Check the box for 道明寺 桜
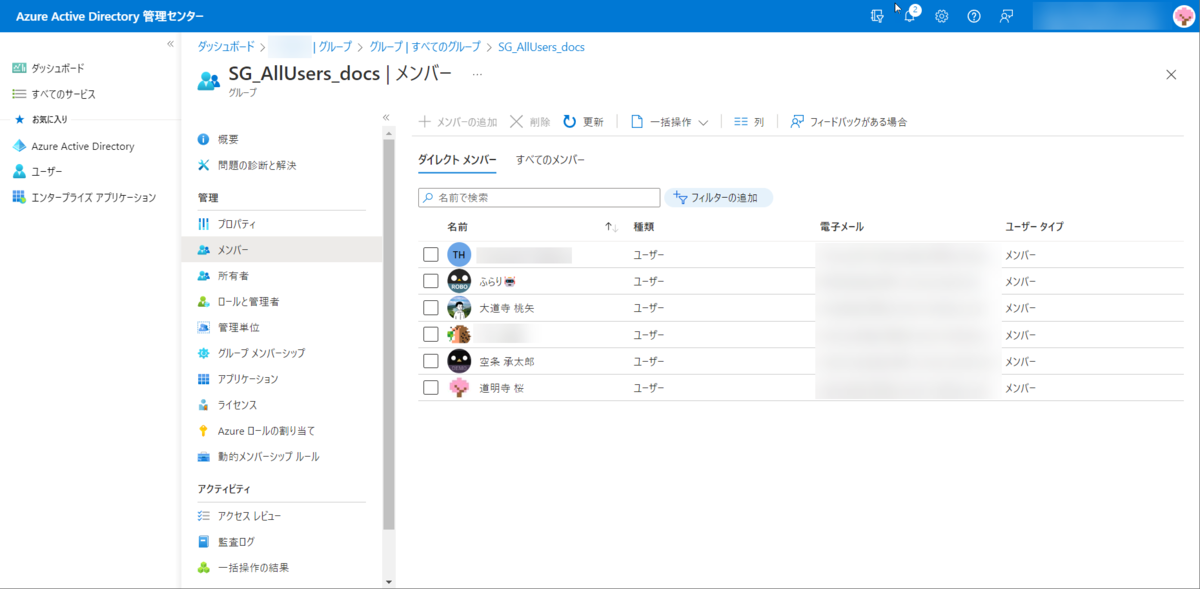The image size is (1200, 589). click(431, 388)
